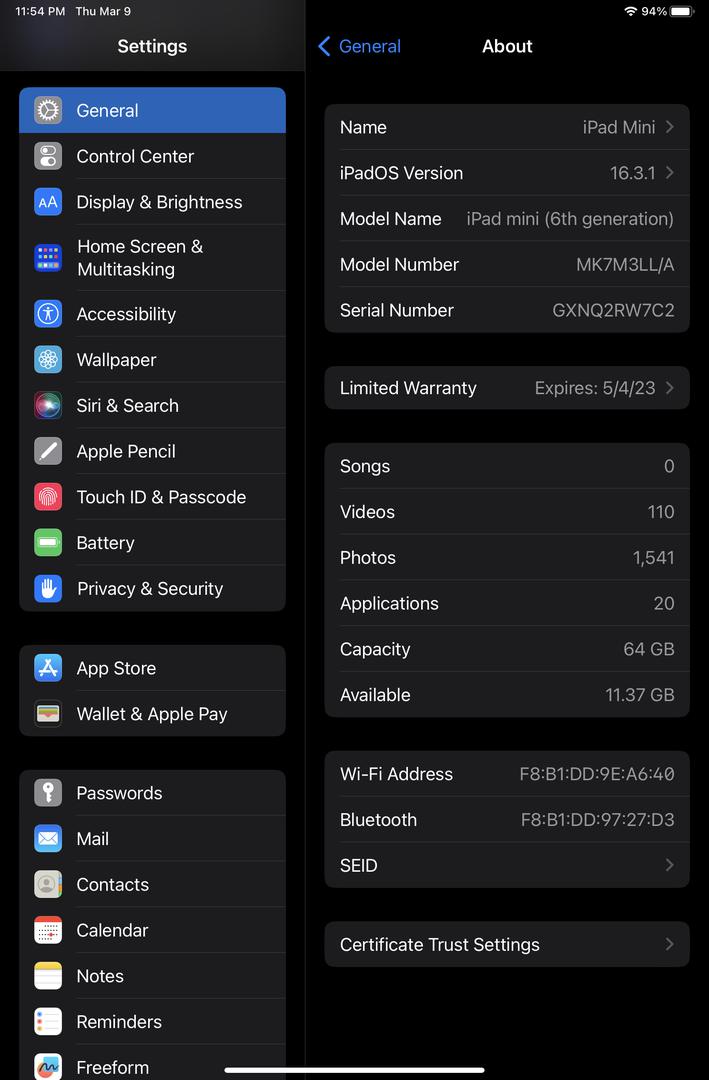Image resolution: width=709 pixels, height=1080 pixels.
Task: Tap the Notes icon
Action: point(48,976)
